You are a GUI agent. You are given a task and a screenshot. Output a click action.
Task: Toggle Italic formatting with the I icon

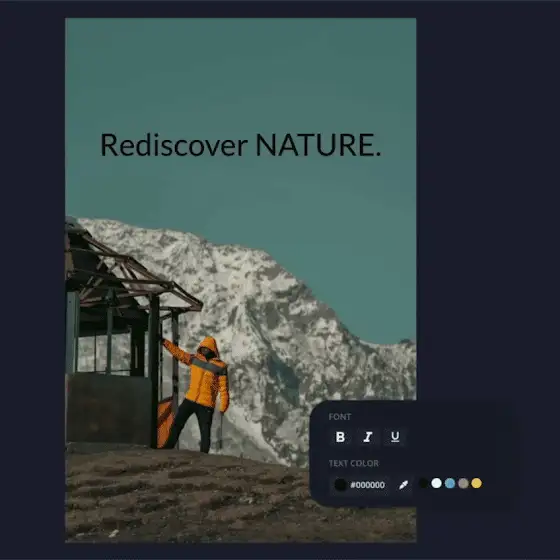(368, 437)
